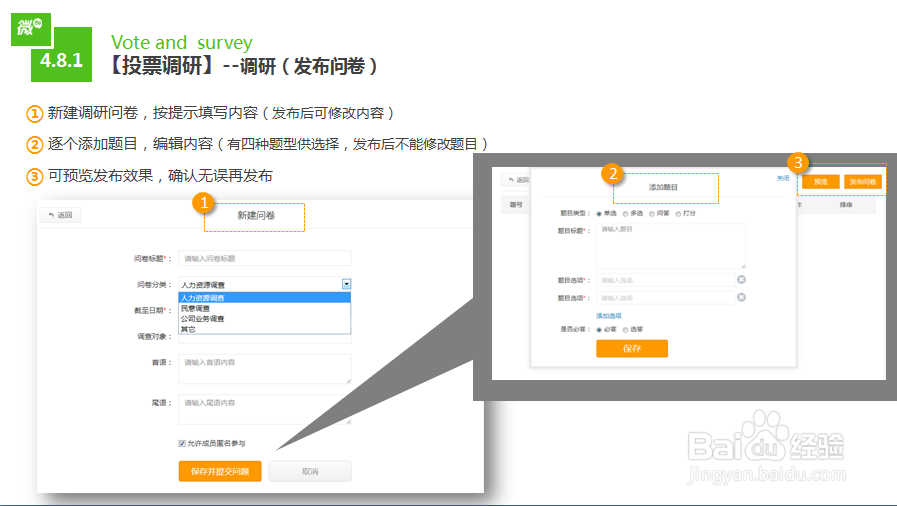Select the 问答 question type
897x506 pixels.
coord(652,213)
